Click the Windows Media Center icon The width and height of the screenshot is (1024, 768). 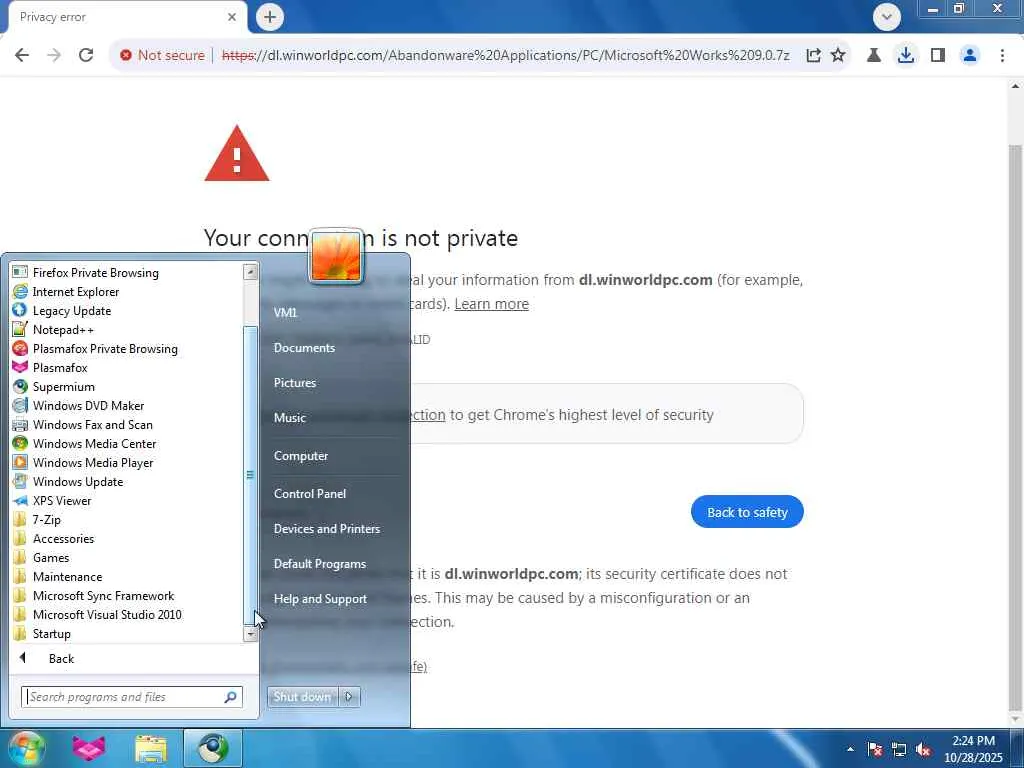click(20, 443)
